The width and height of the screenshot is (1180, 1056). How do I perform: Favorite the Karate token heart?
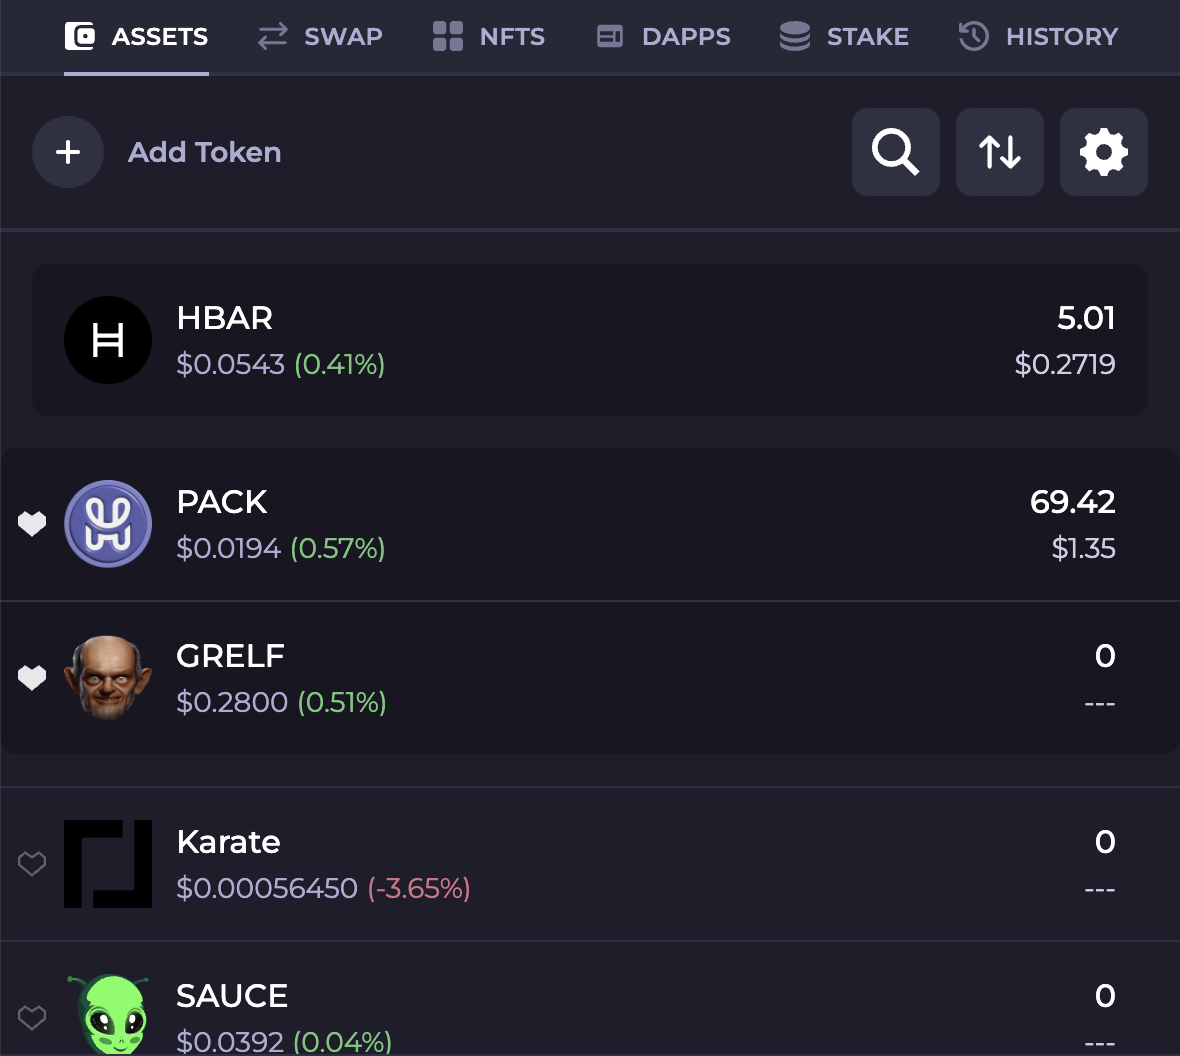click(32, 864)
